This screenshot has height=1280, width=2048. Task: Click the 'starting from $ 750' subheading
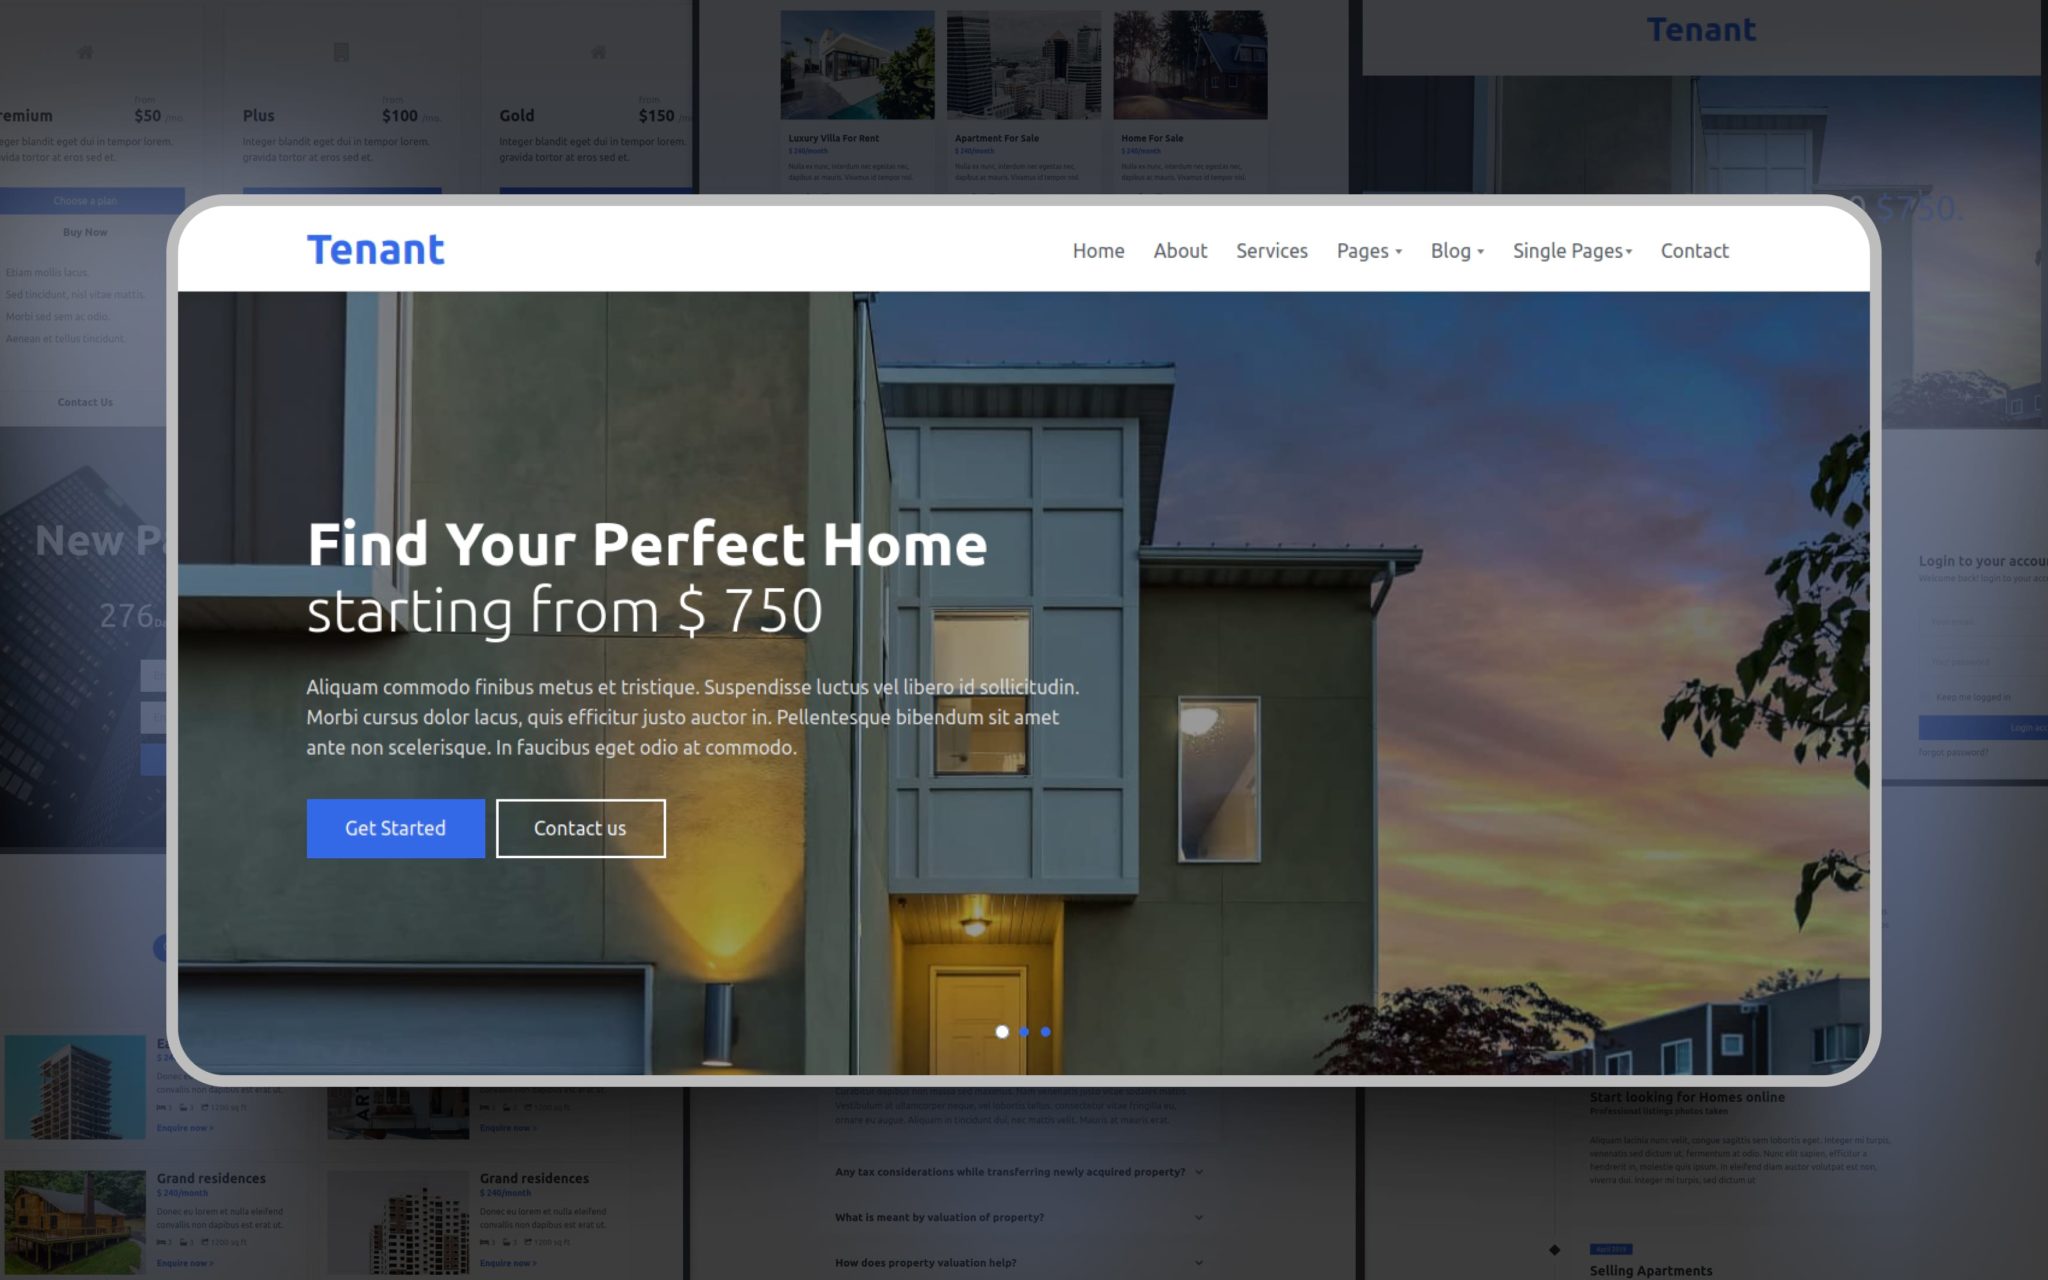565,611
